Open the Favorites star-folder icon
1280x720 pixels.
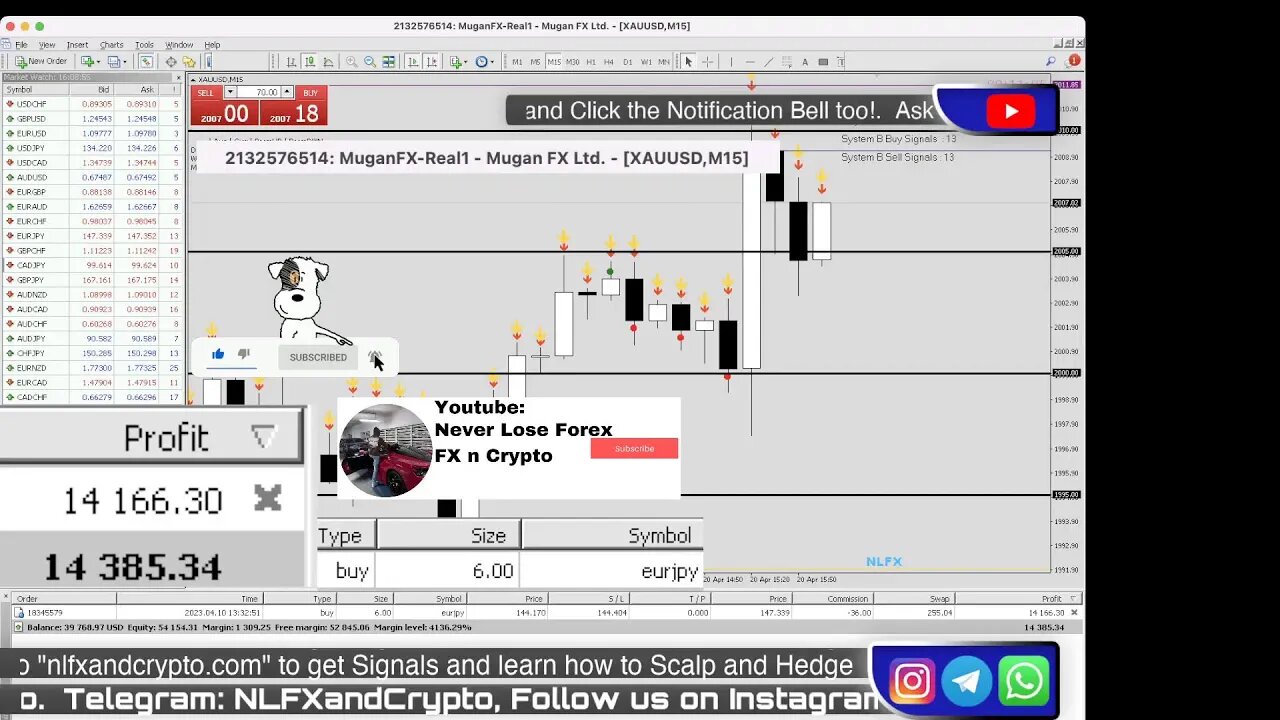(x=188, y=61)
